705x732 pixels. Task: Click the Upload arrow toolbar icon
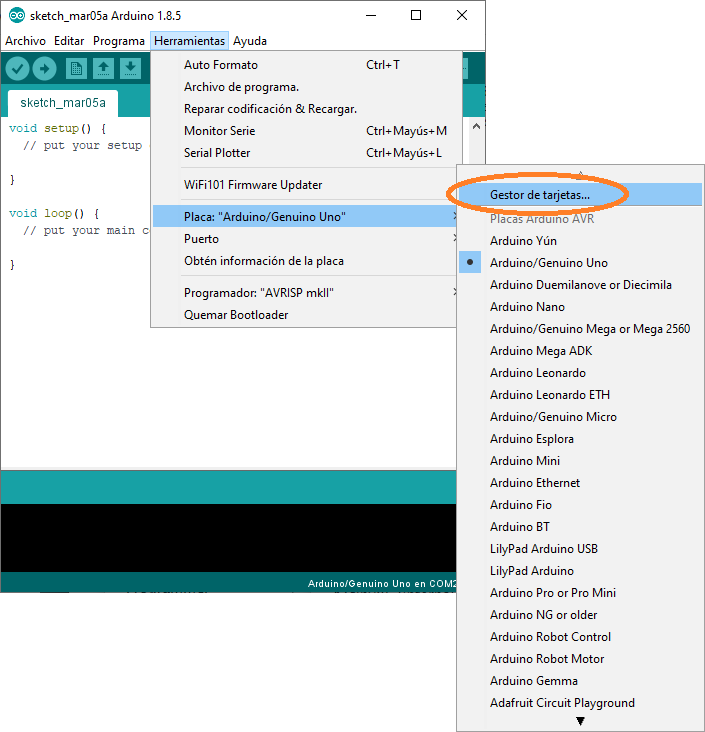pyautogui.click(x=44, y=69)
